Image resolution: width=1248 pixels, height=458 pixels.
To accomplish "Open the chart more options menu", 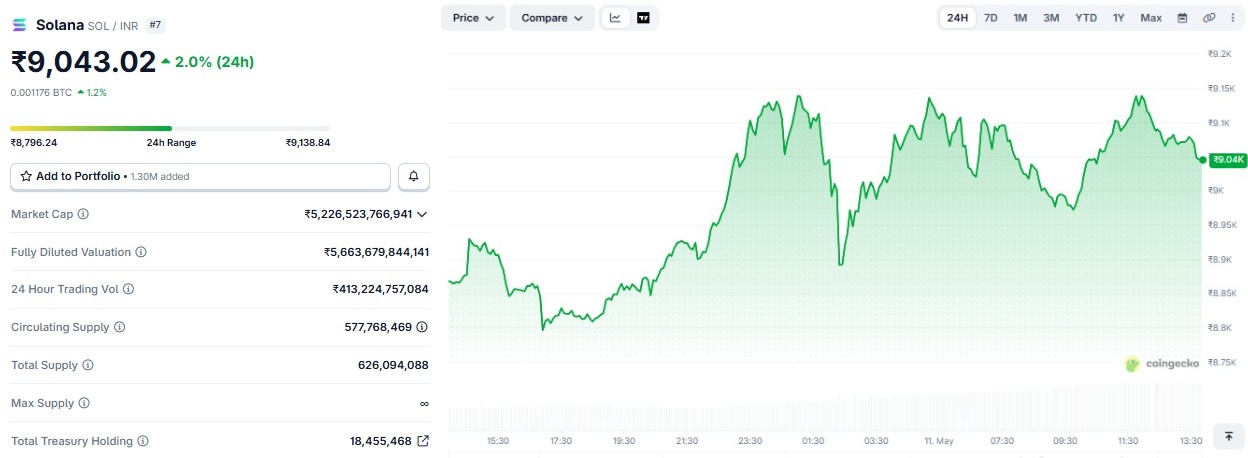I will click(x=1233, y=18).
